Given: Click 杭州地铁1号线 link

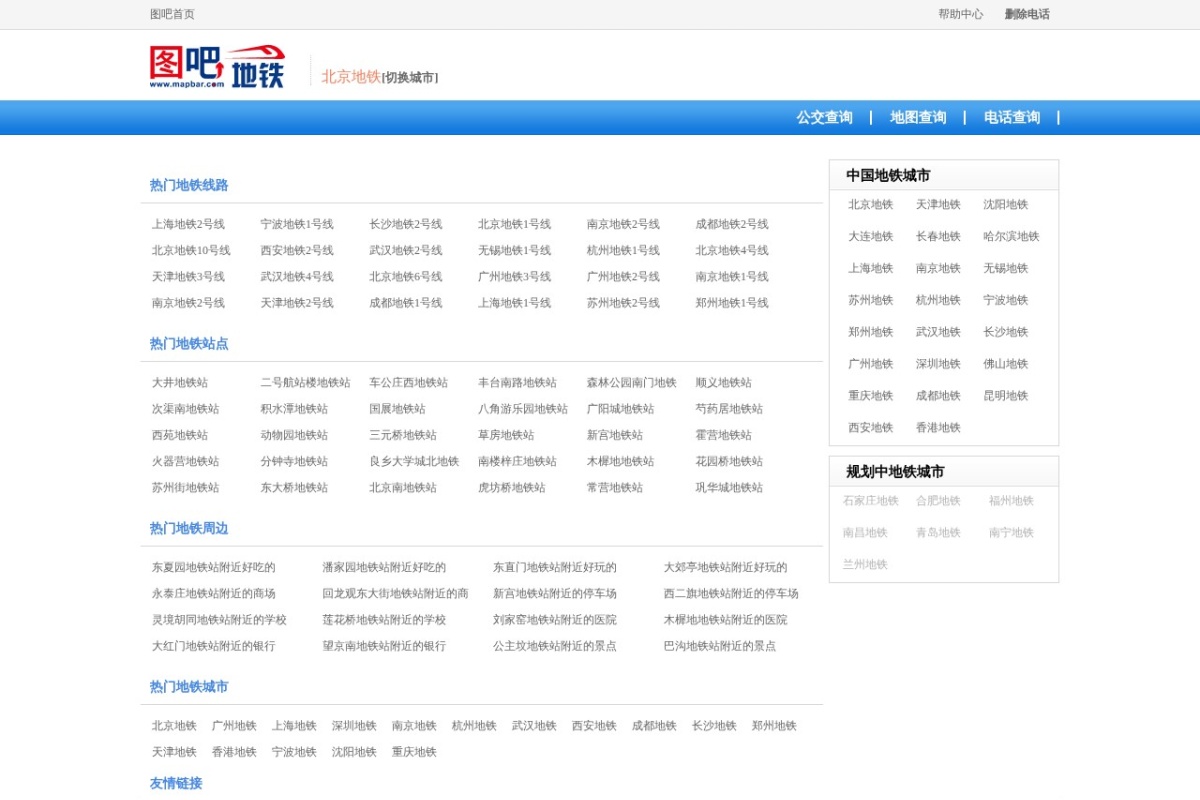Looking at the screenshot, I should tap(623, 250).
